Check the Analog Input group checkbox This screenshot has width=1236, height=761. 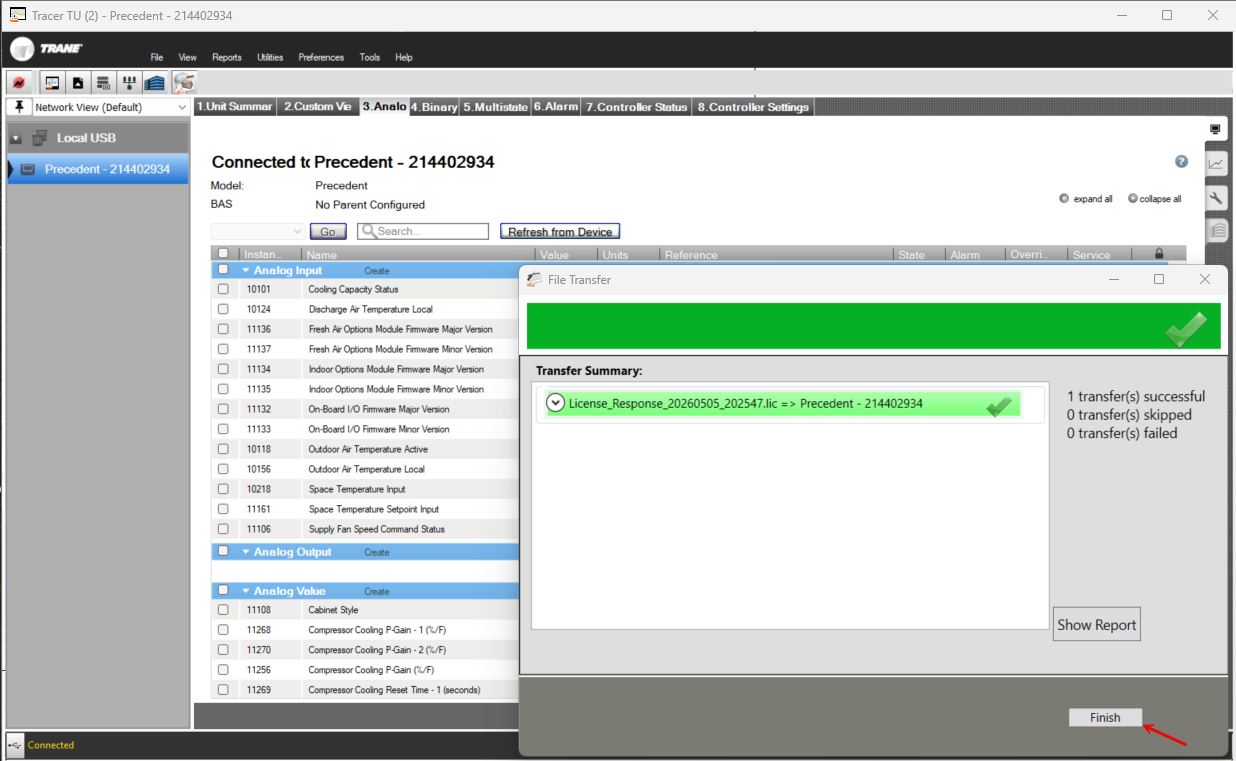(223, 270)
